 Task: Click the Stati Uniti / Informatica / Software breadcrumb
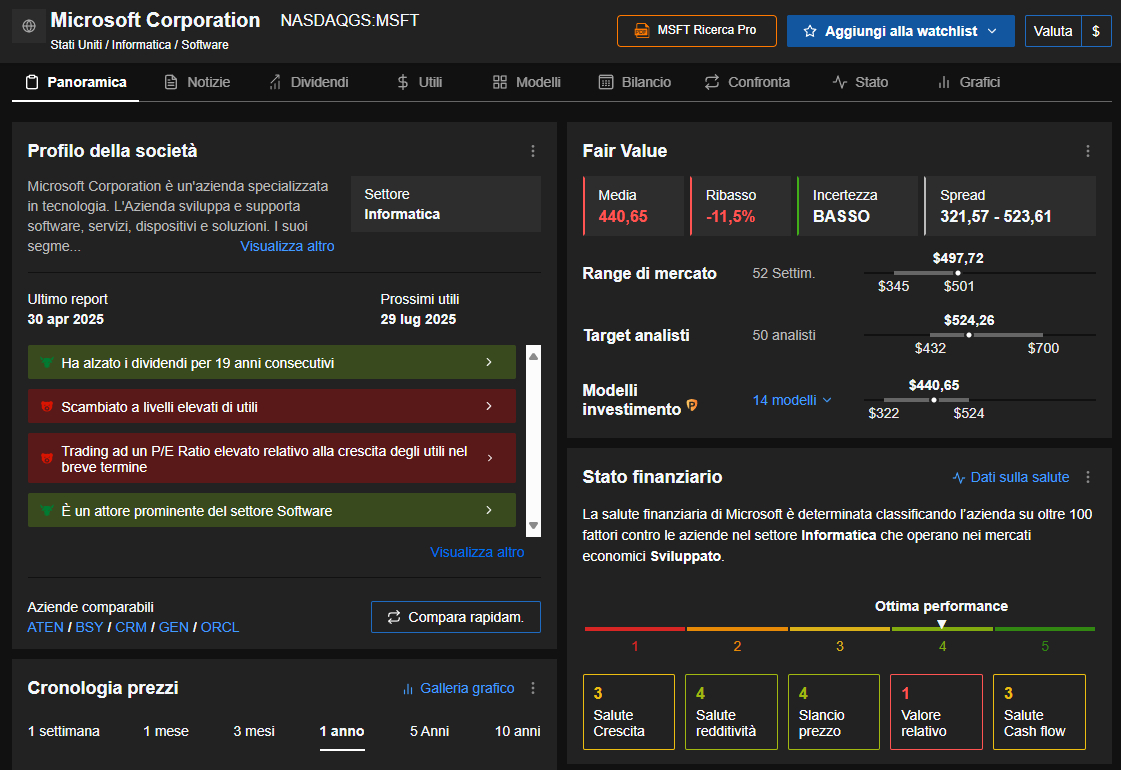139,44
